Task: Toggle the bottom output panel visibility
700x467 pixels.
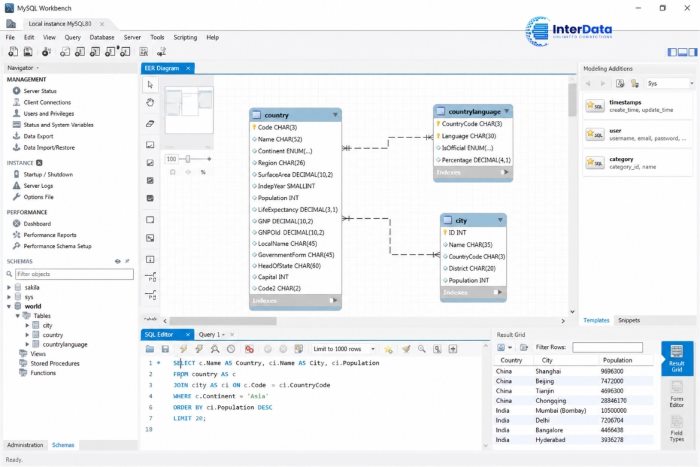Action: pyautogui.click(x=682, y=52)
